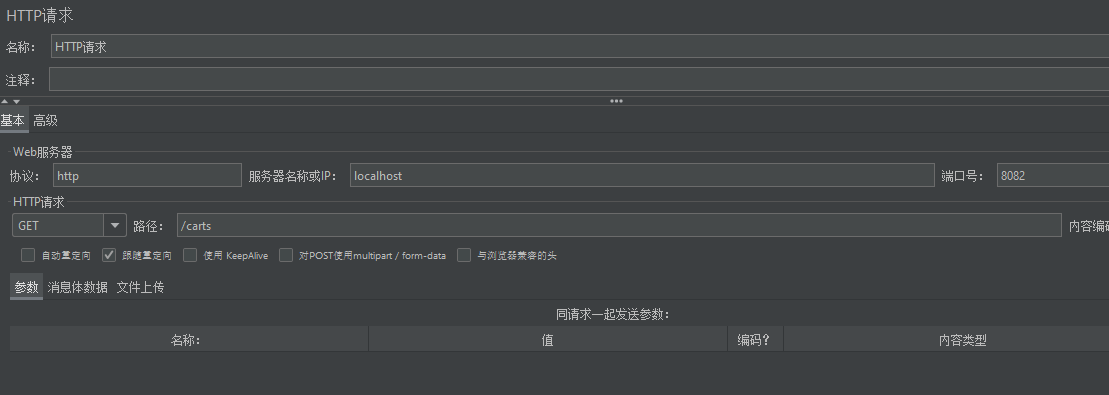This screenshot has height=395, width=1109.
Task: Open the 文件上传 tab
Action: (140, 287)
